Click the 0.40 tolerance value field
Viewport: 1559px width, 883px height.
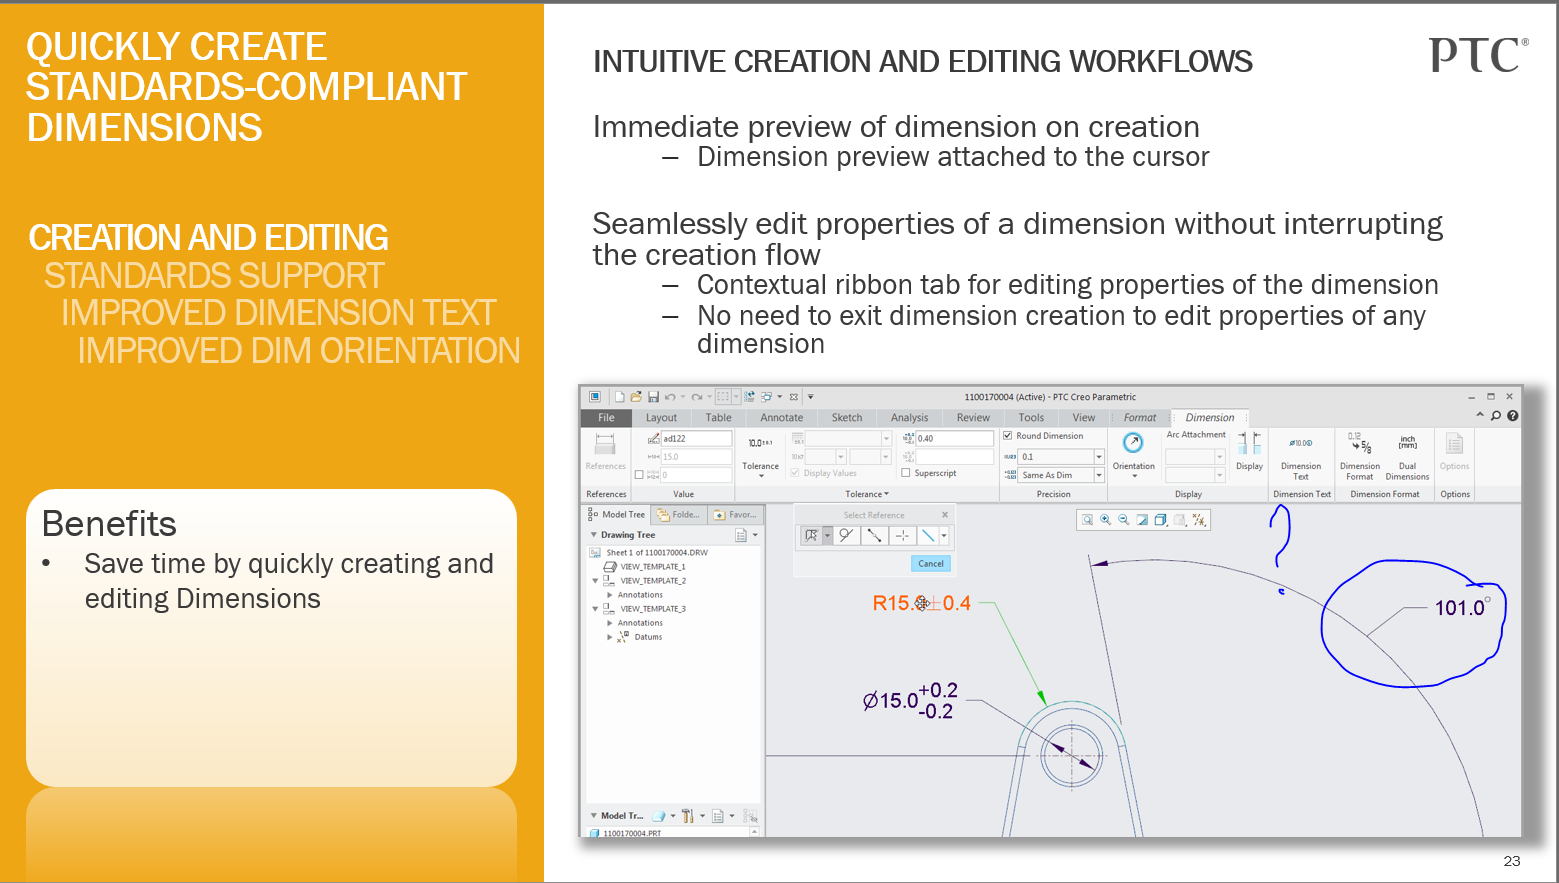tap(954, 438)
